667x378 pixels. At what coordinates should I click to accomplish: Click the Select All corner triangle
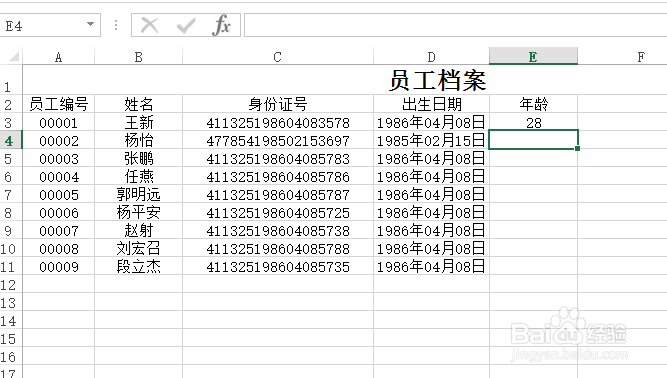click(x=14, y=57)
